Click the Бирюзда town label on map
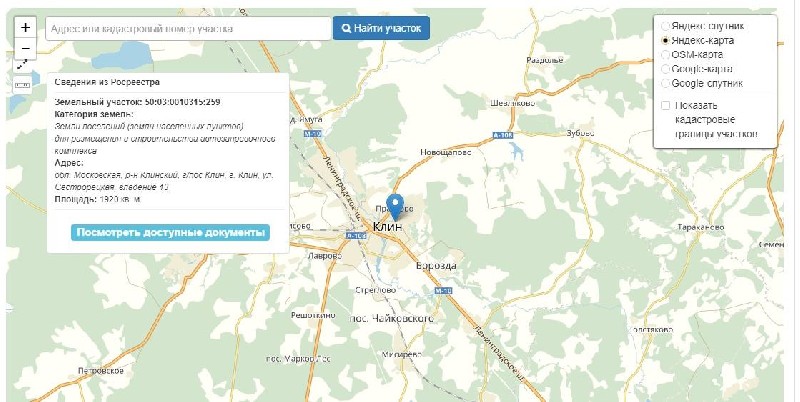Viewport: 800px width, 402px height. tap(436, 266)
